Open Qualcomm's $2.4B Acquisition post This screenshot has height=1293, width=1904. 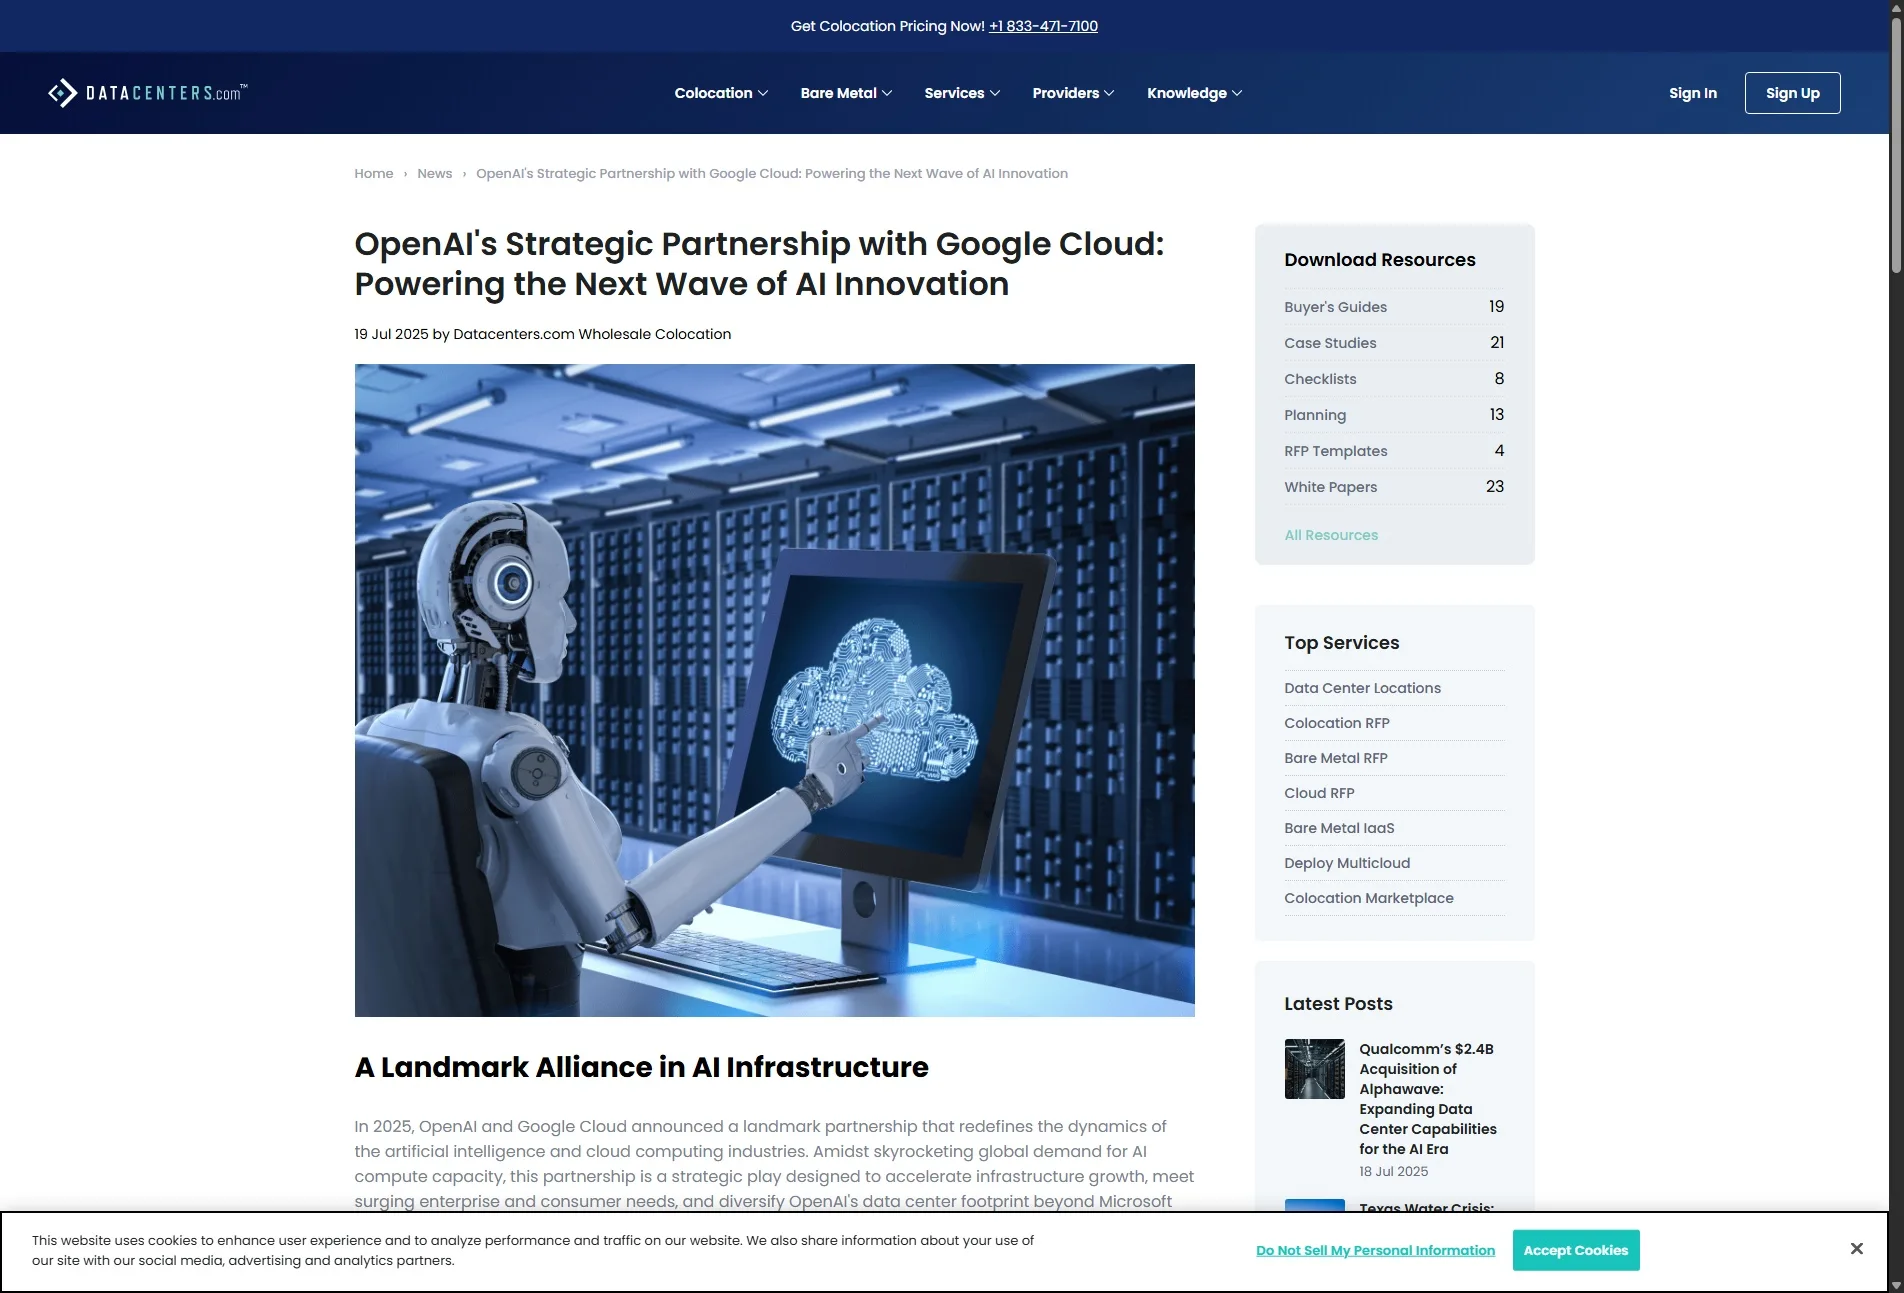coord(1427,1099)
